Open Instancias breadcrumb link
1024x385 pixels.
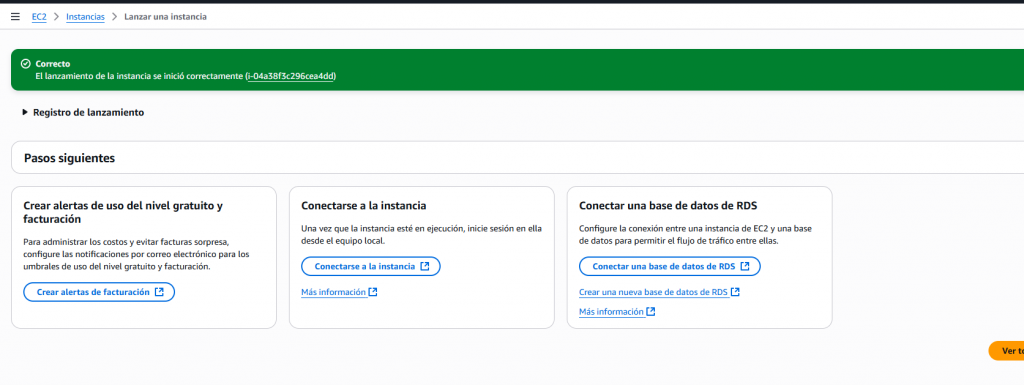click(86, 17)
